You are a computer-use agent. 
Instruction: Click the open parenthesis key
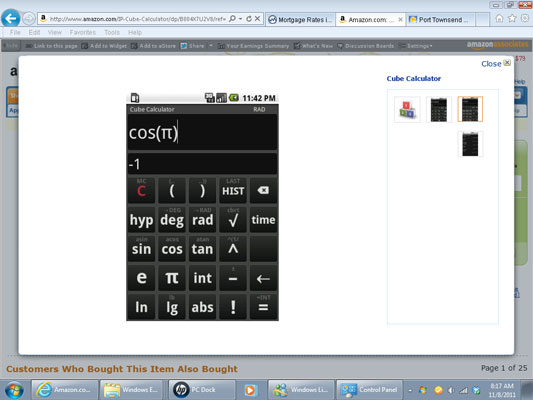click(172, 190)
